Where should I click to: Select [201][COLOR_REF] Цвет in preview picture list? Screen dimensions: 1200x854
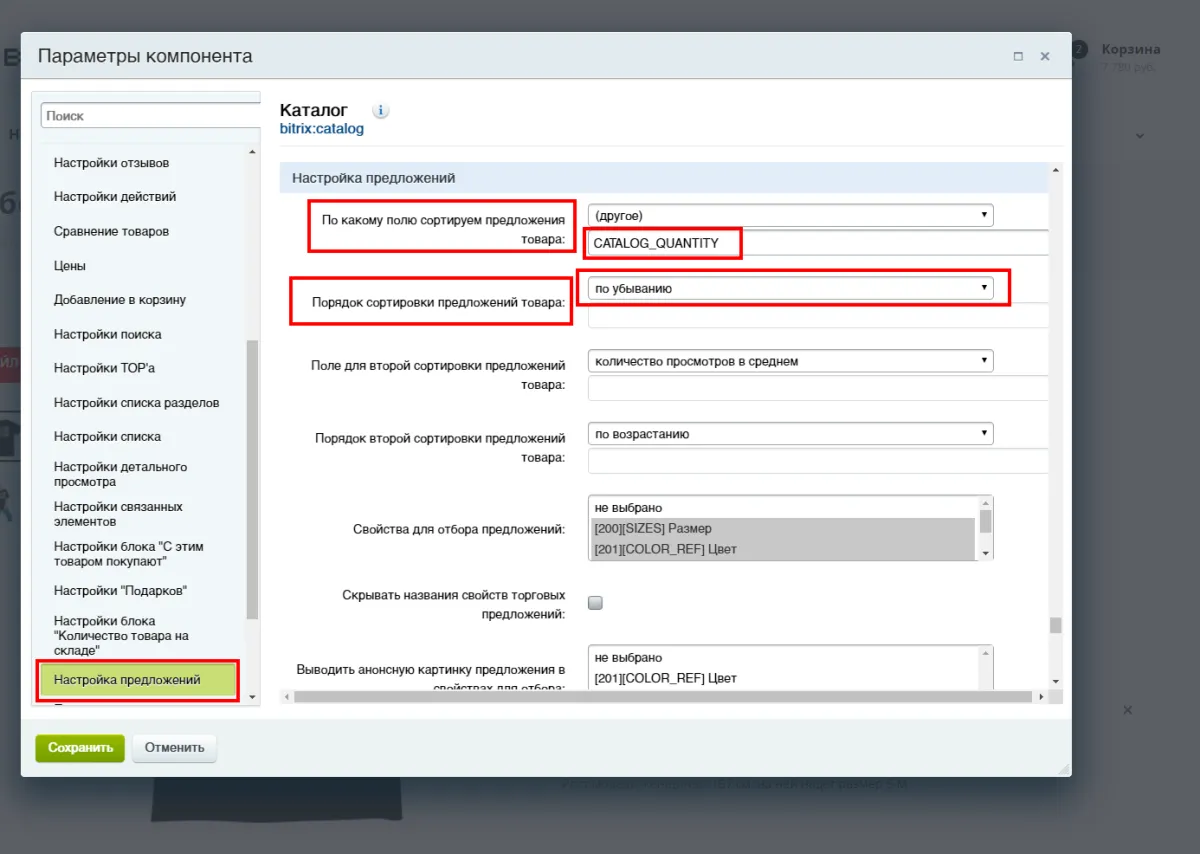click(x=782, y=678)
